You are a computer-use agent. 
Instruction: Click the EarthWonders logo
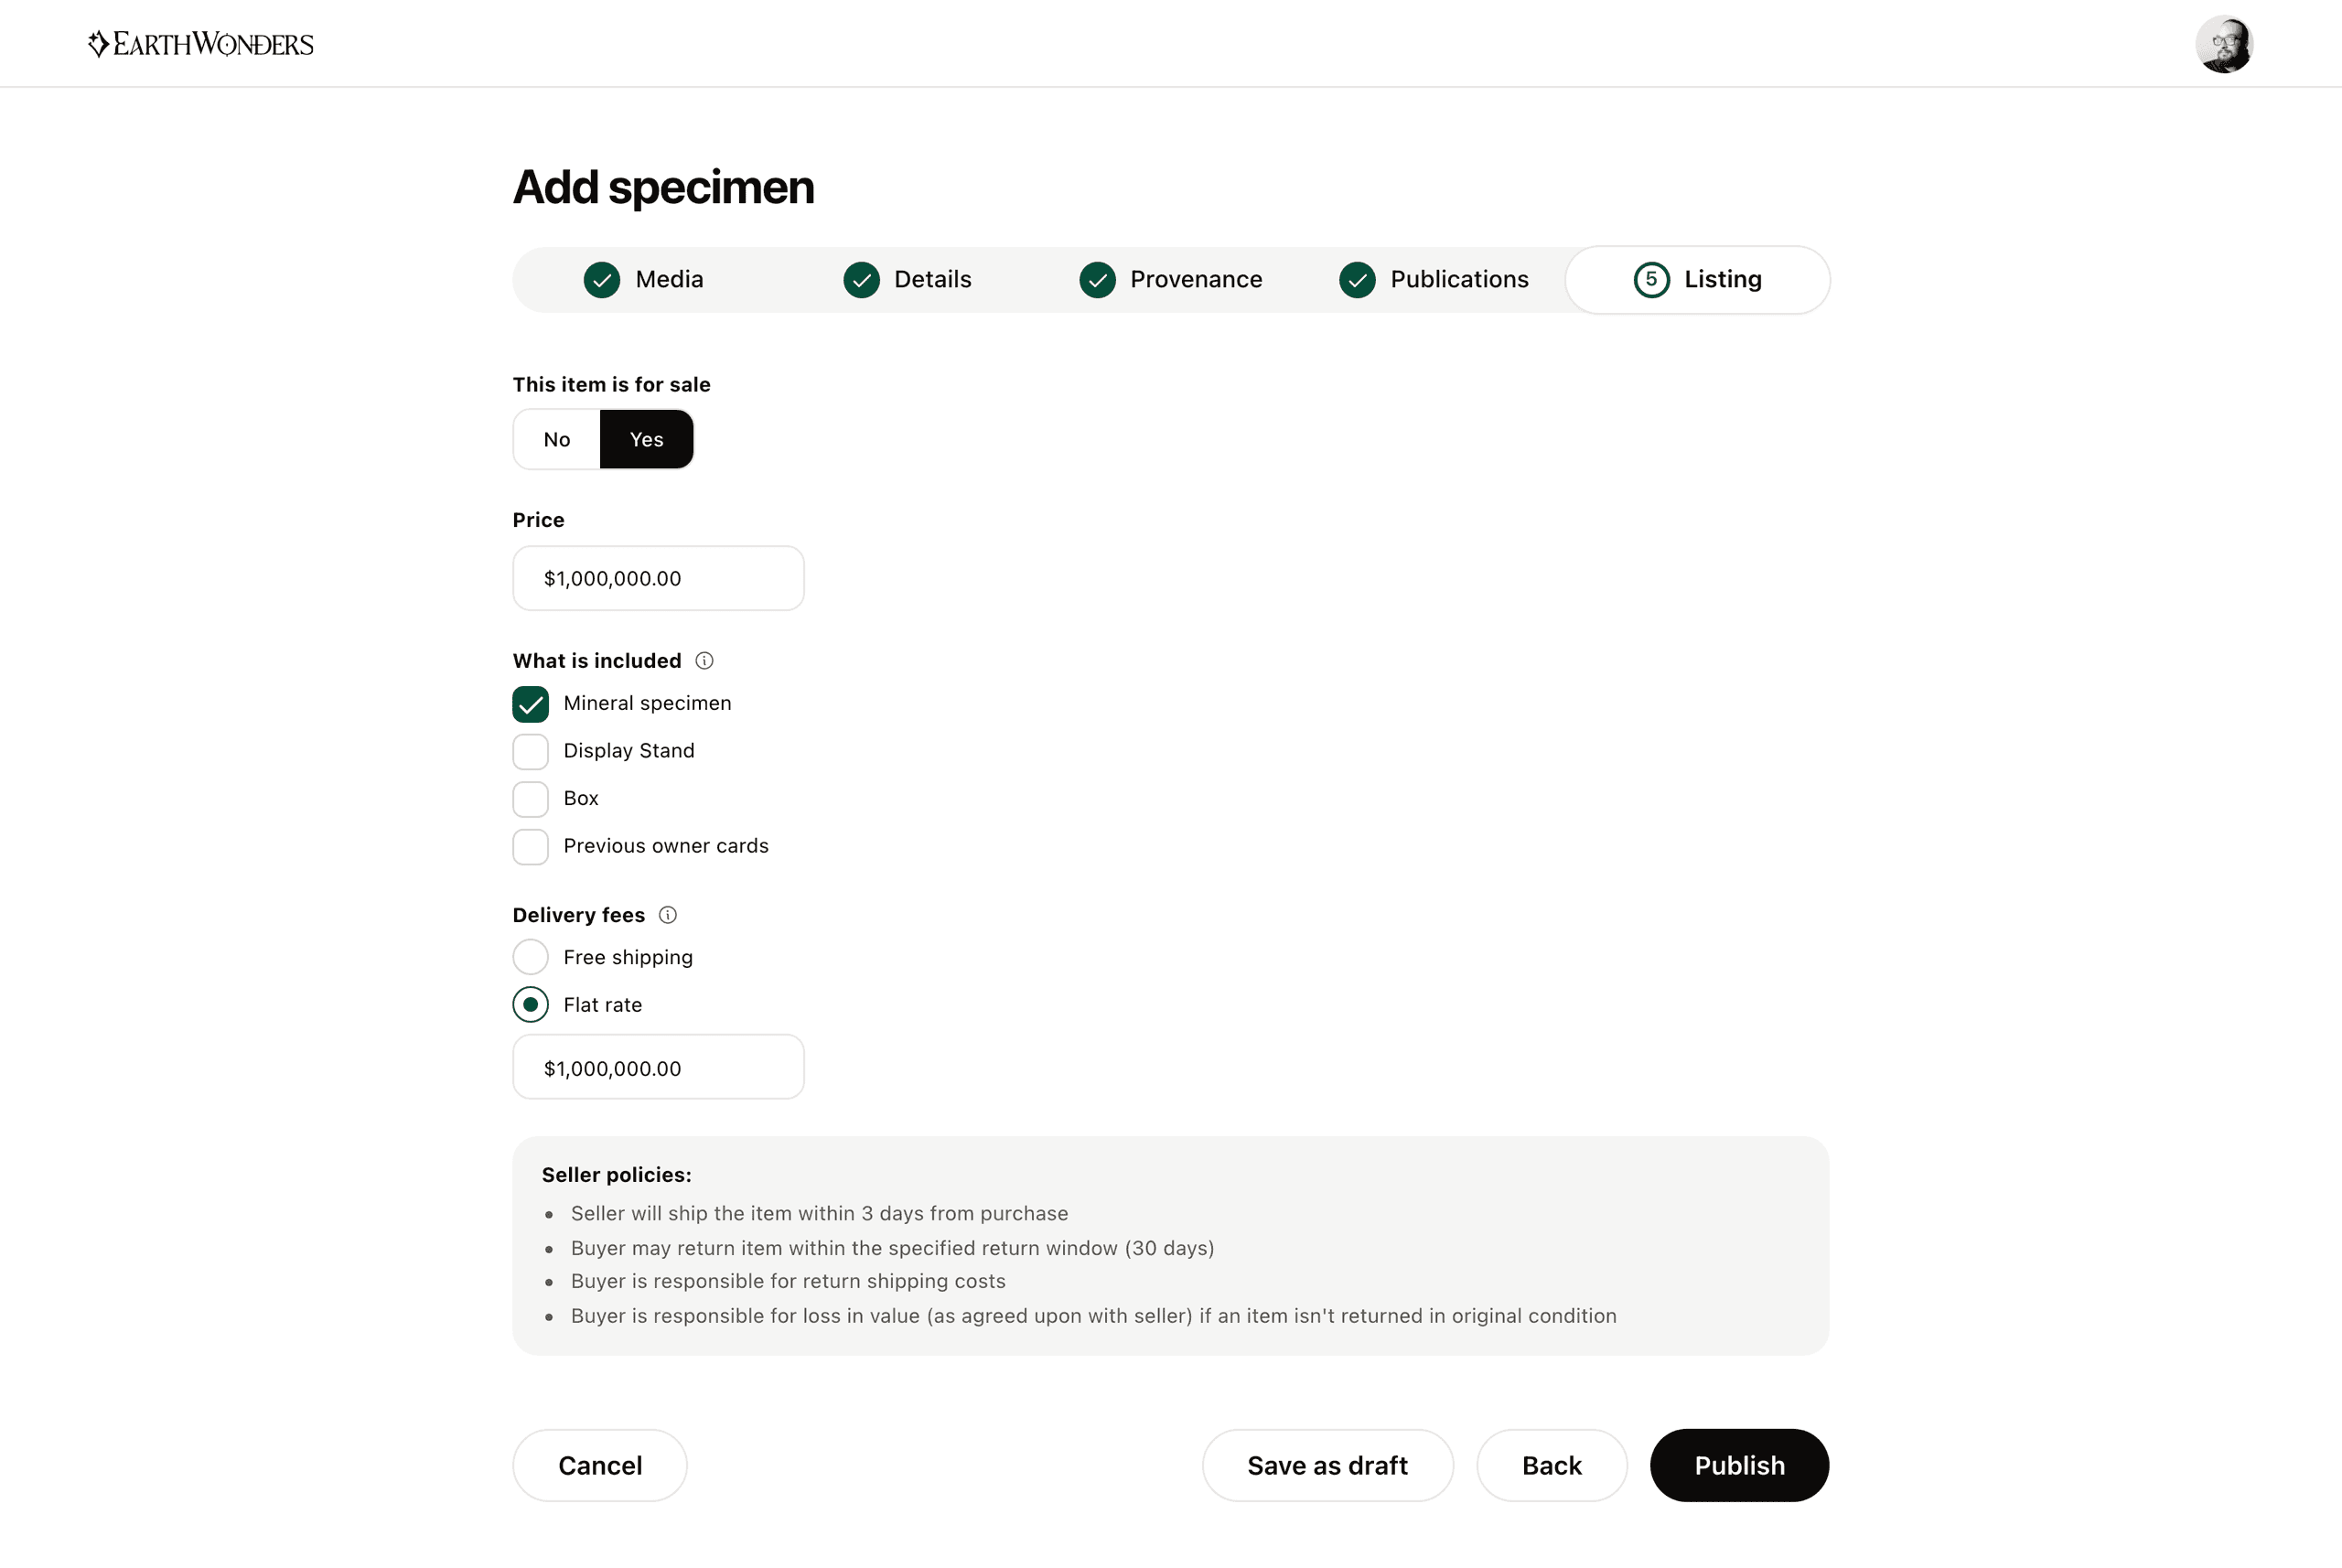click(200, 44)
